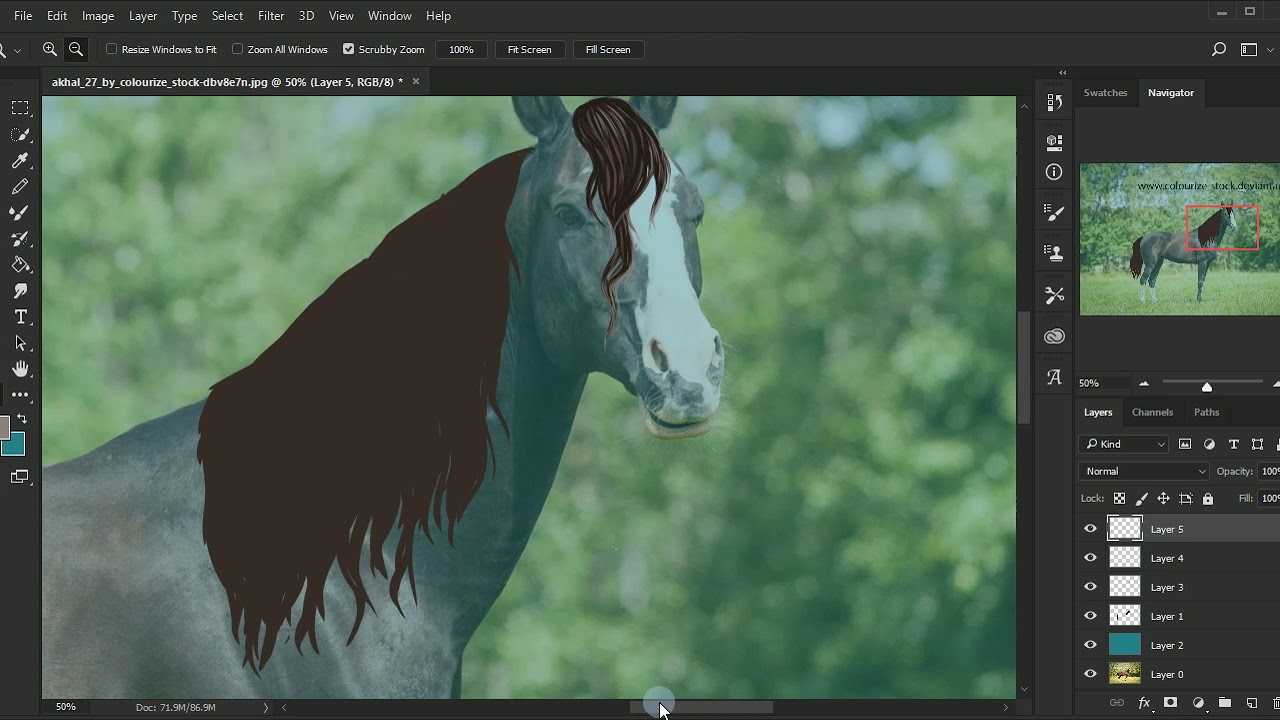Open the File menu
1280x720 pixels.
point(23,16)
